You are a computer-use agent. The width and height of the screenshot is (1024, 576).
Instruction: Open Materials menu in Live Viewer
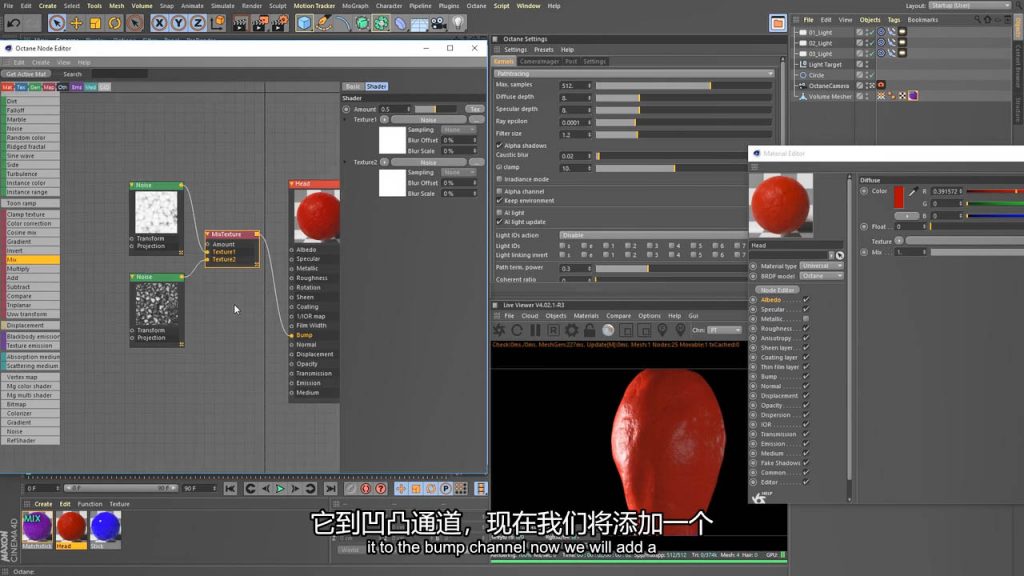point(586,316)
